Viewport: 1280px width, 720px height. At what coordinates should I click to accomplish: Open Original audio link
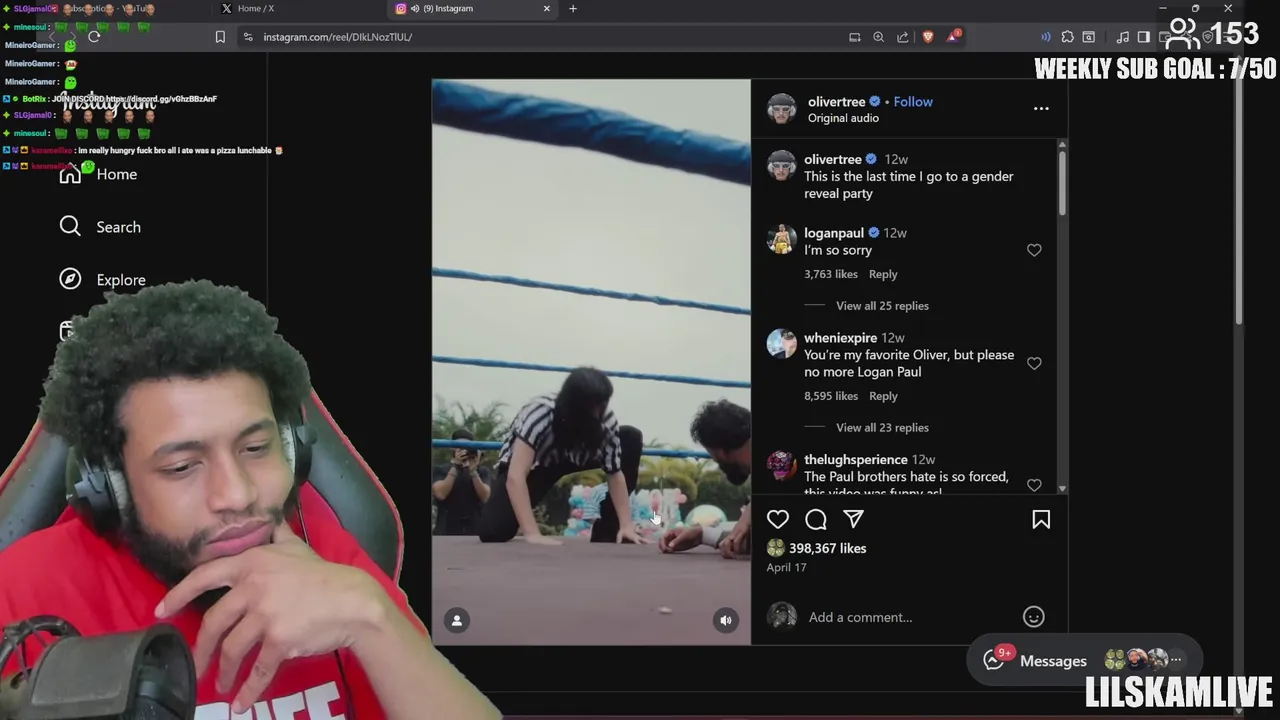coord(843,118)
